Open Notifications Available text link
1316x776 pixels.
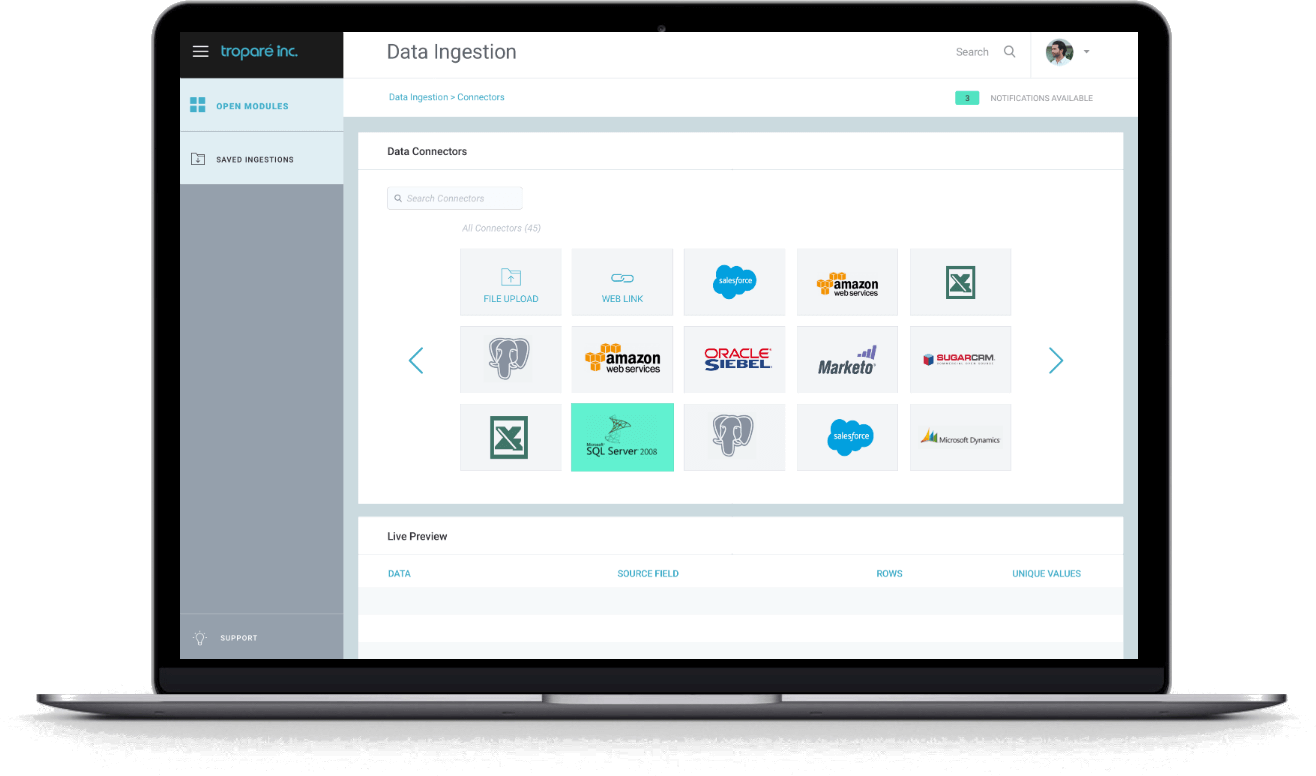pyautogui.click(x=1041, y=98)
